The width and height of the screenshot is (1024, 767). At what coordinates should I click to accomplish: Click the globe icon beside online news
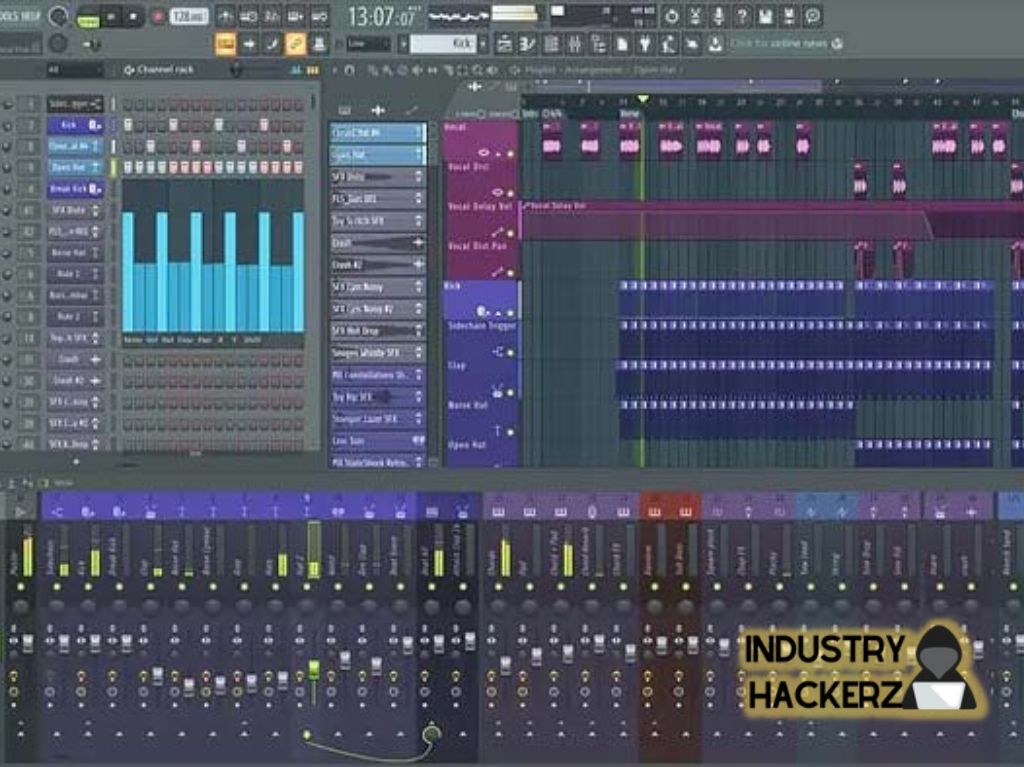[837, 44]
